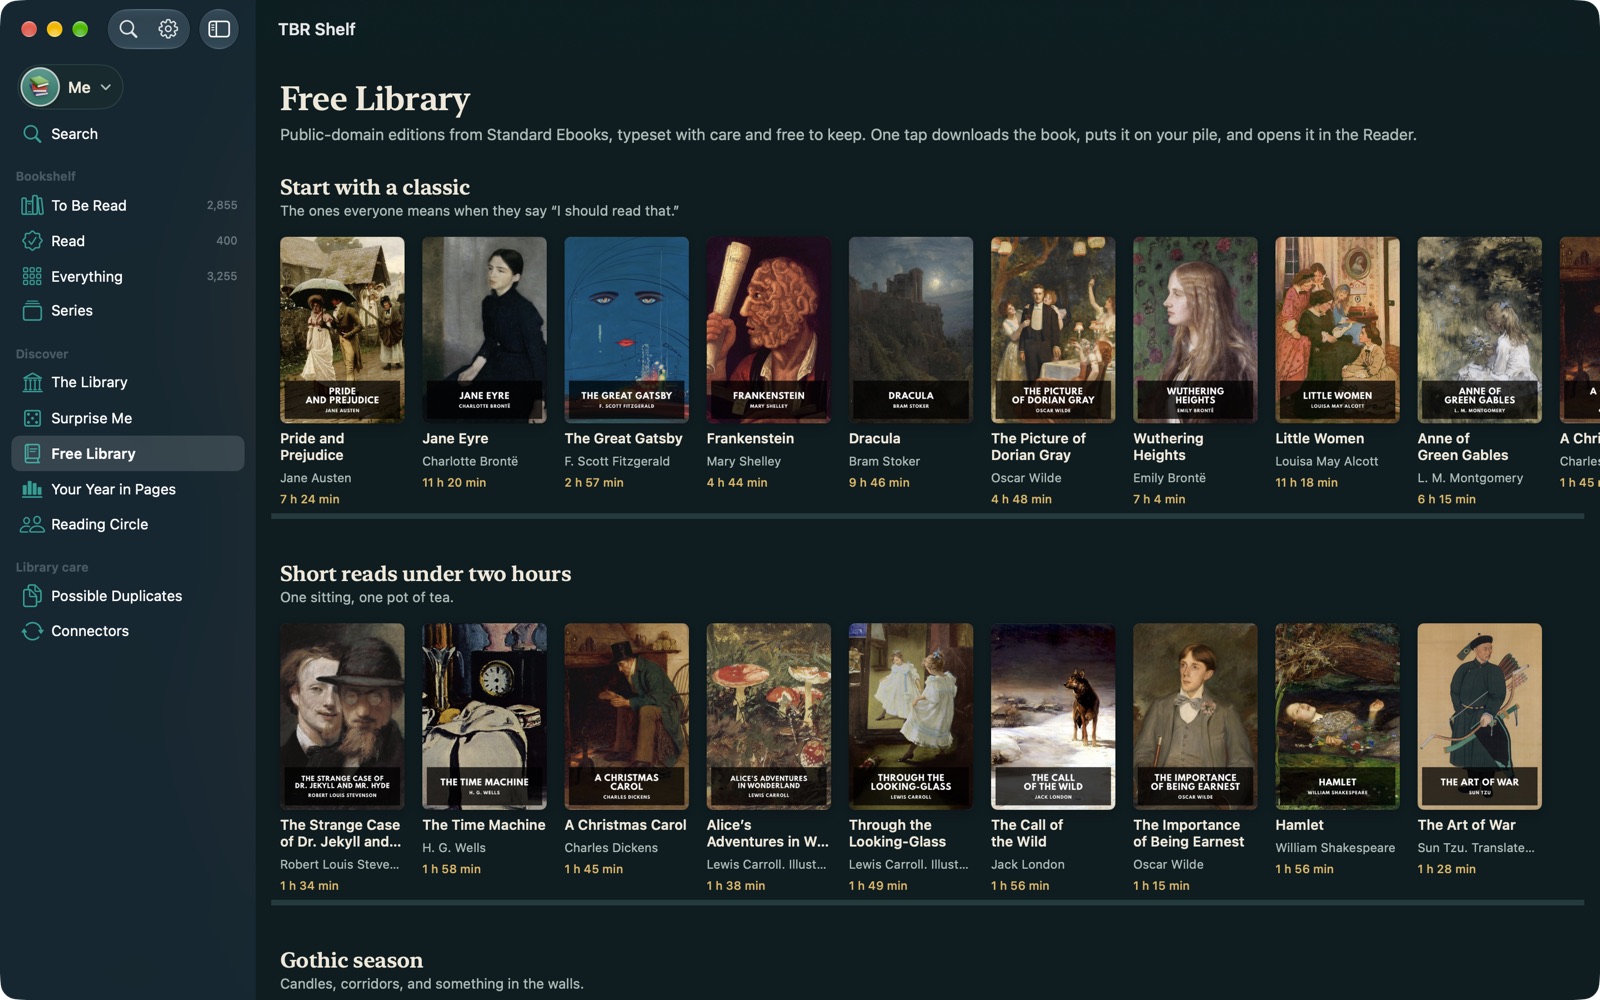
Task: Click The Great Gatsby title
Action: pyautogui.click(x=623, y=438)
